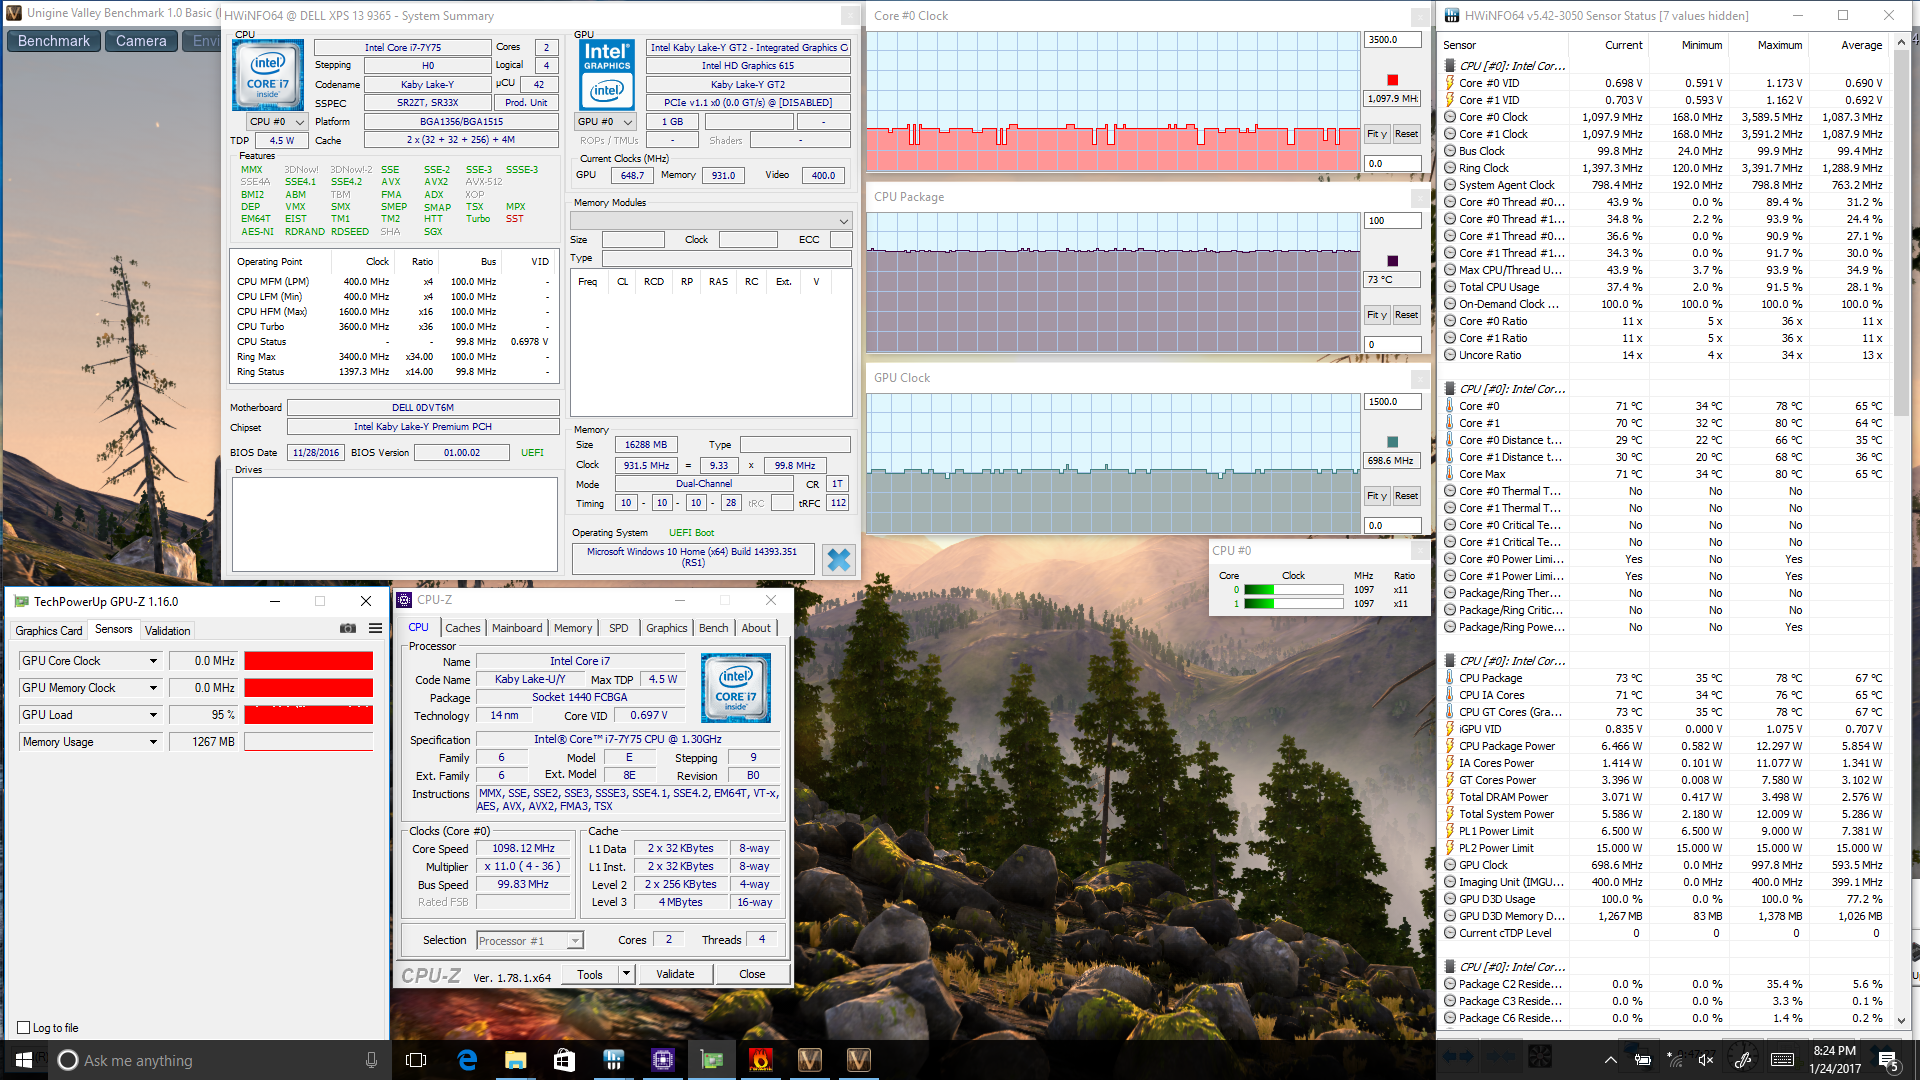Click the red color swatch in Core #0 Clock graph
Image resolution: width=1920 pixels, height=1080 pixels.
tap(1392, 80)
